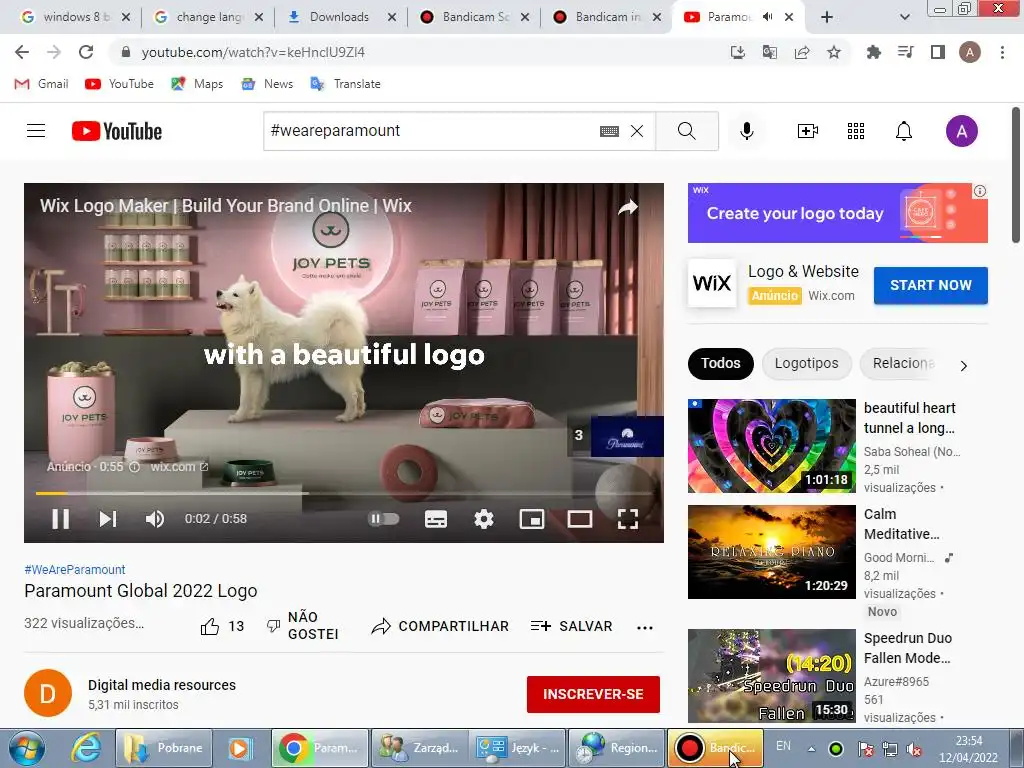1024x768 pixels.
Task: Open Calm Meditative video thumbnail
Action: [x=771, y=552]
